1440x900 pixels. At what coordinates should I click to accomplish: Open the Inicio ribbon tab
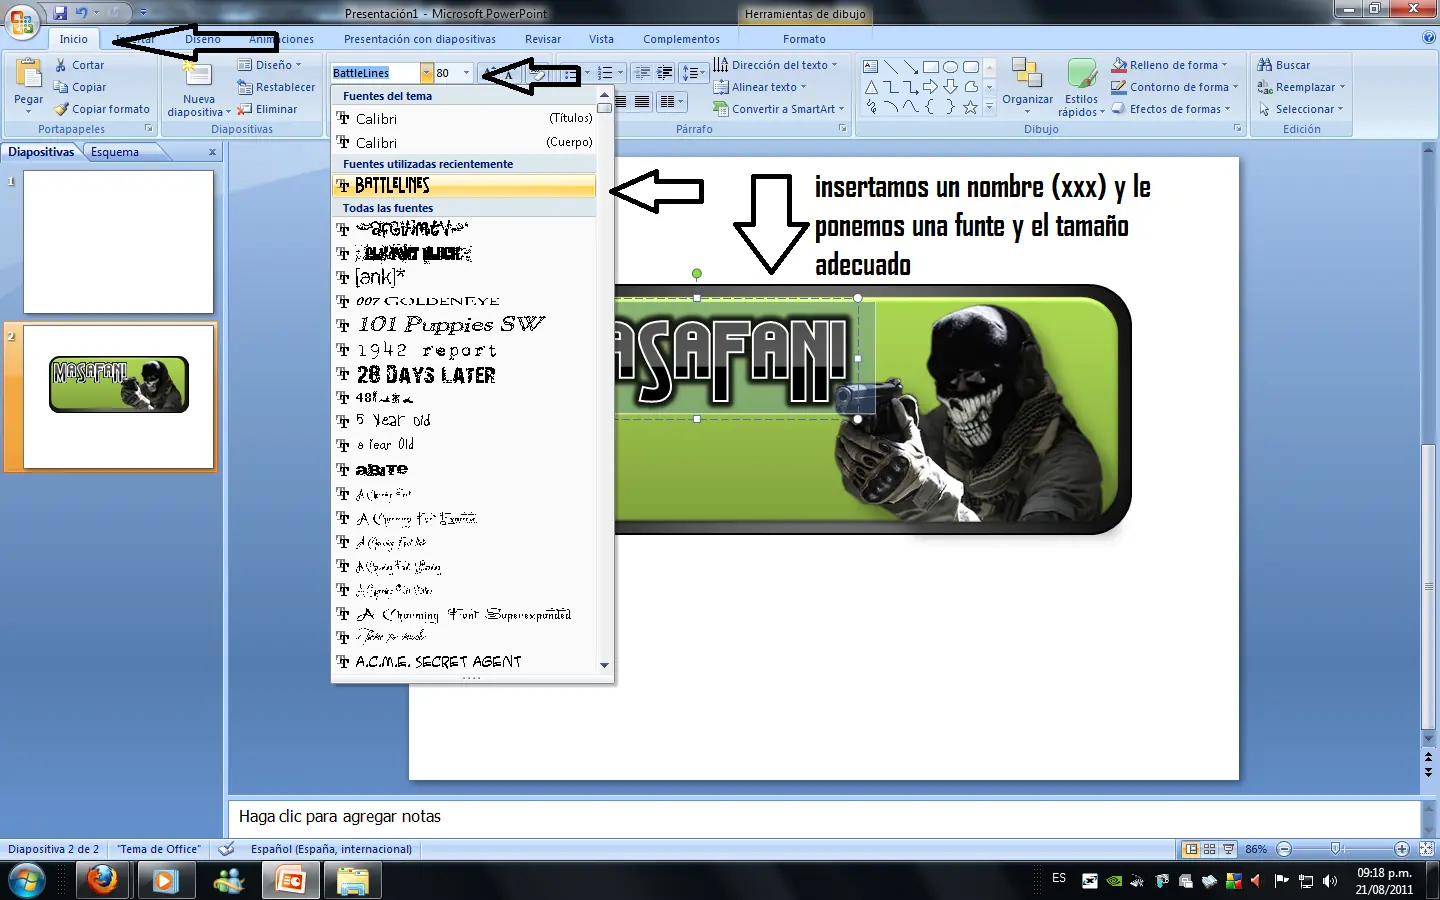[x=73, y=39]
